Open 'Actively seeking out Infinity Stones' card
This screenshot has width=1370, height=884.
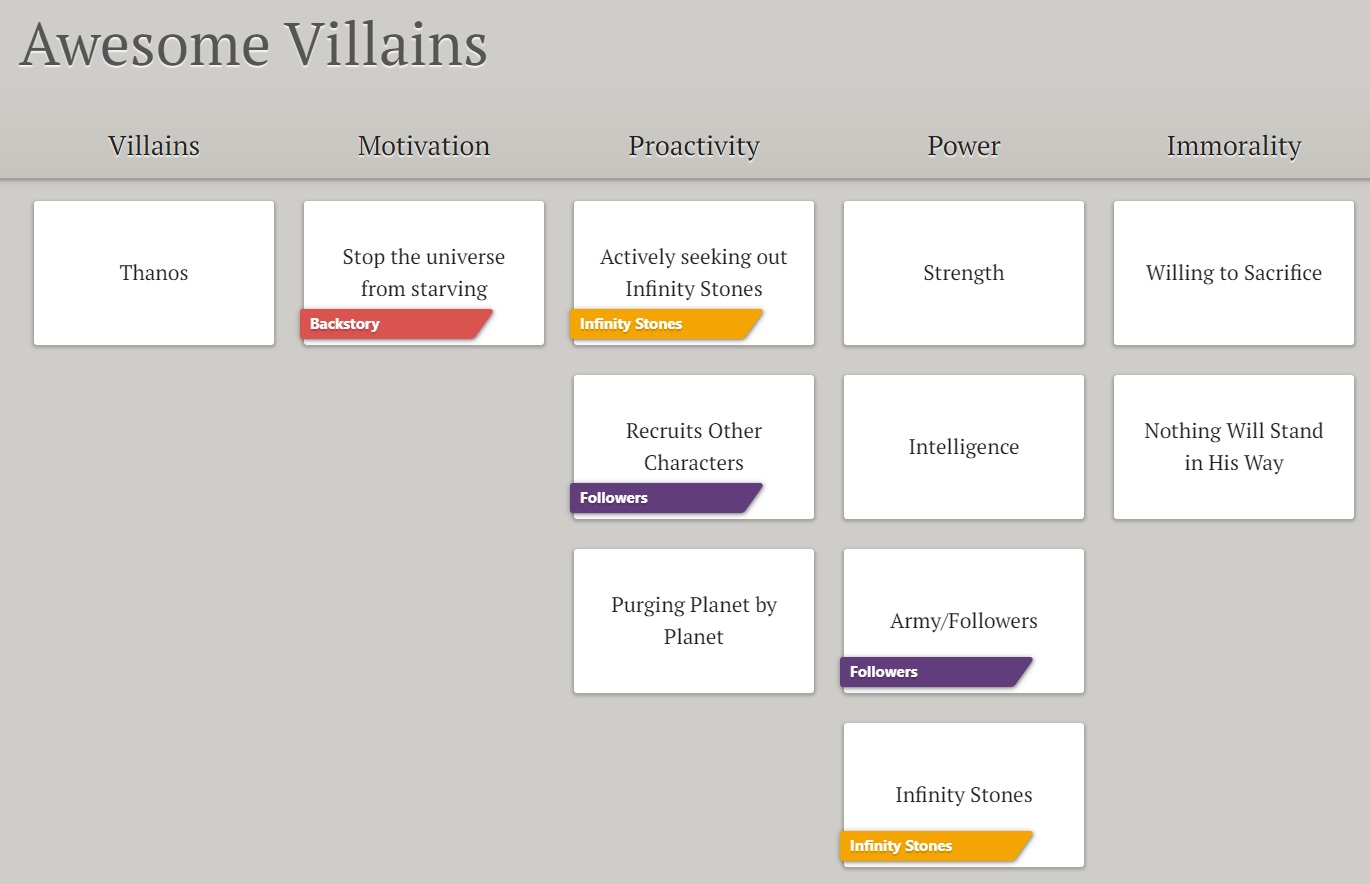coord(694,273)
